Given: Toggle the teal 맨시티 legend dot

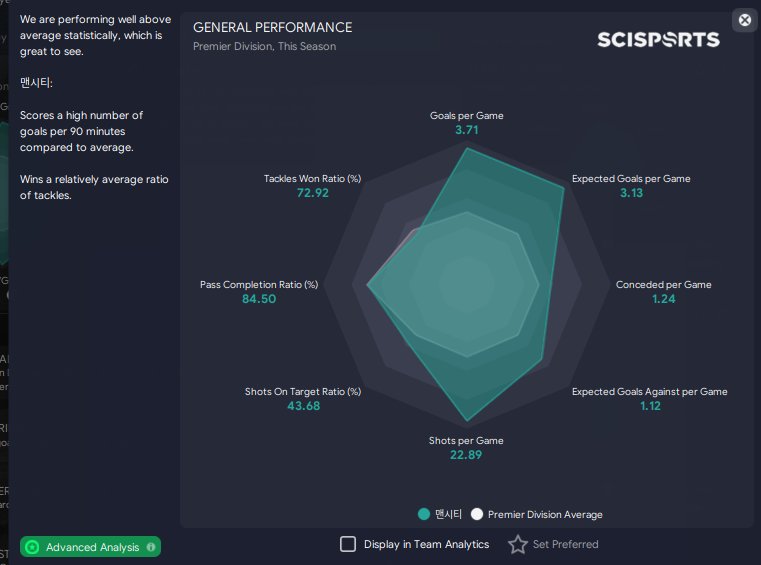Looking at the screenshot, I should pyautogui.click(x=423, y=514).
